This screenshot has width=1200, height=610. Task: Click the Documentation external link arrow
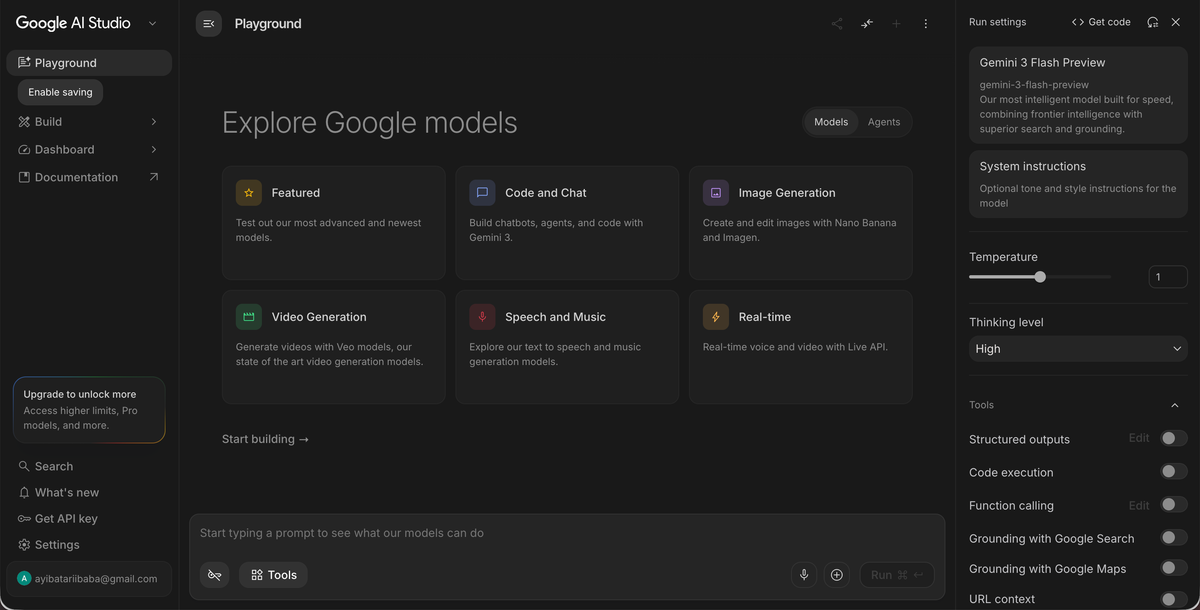153,177
